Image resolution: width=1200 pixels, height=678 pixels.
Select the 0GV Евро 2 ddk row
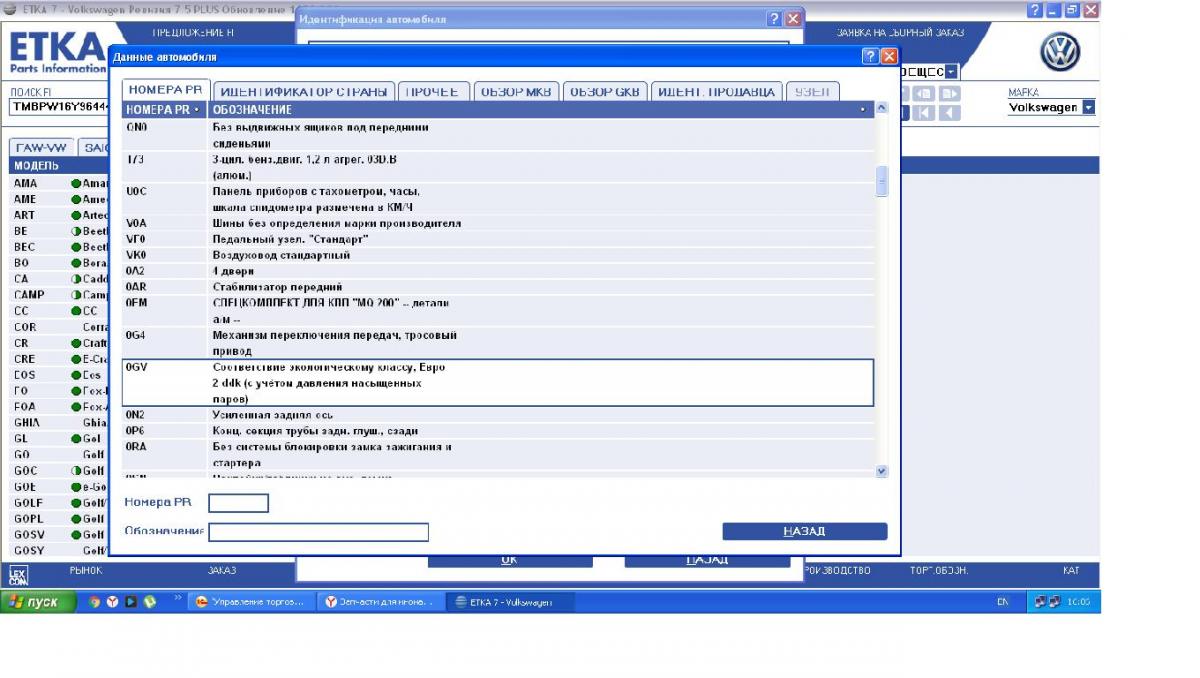pos(498,383)
